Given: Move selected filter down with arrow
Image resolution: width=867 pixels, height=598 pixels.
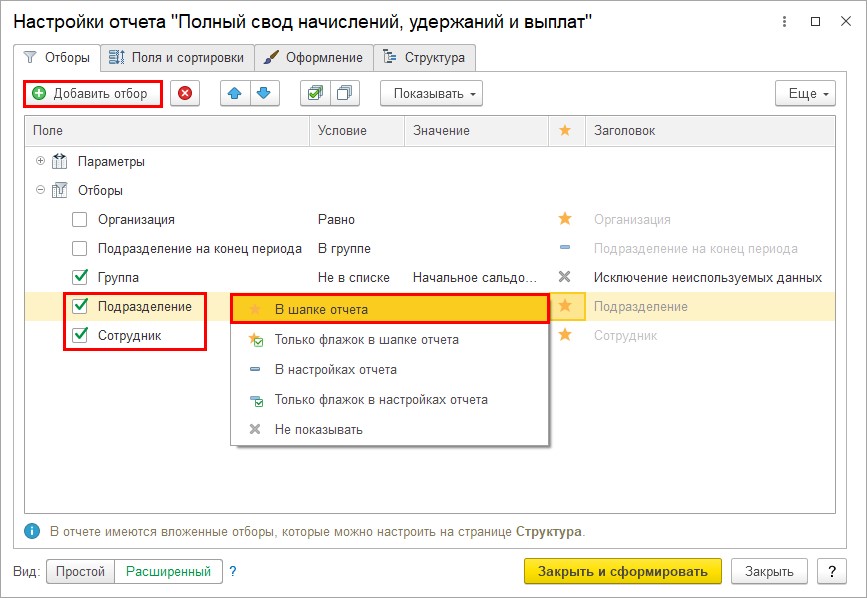Looking at the screenshot, I should click(x=264, y=93).
